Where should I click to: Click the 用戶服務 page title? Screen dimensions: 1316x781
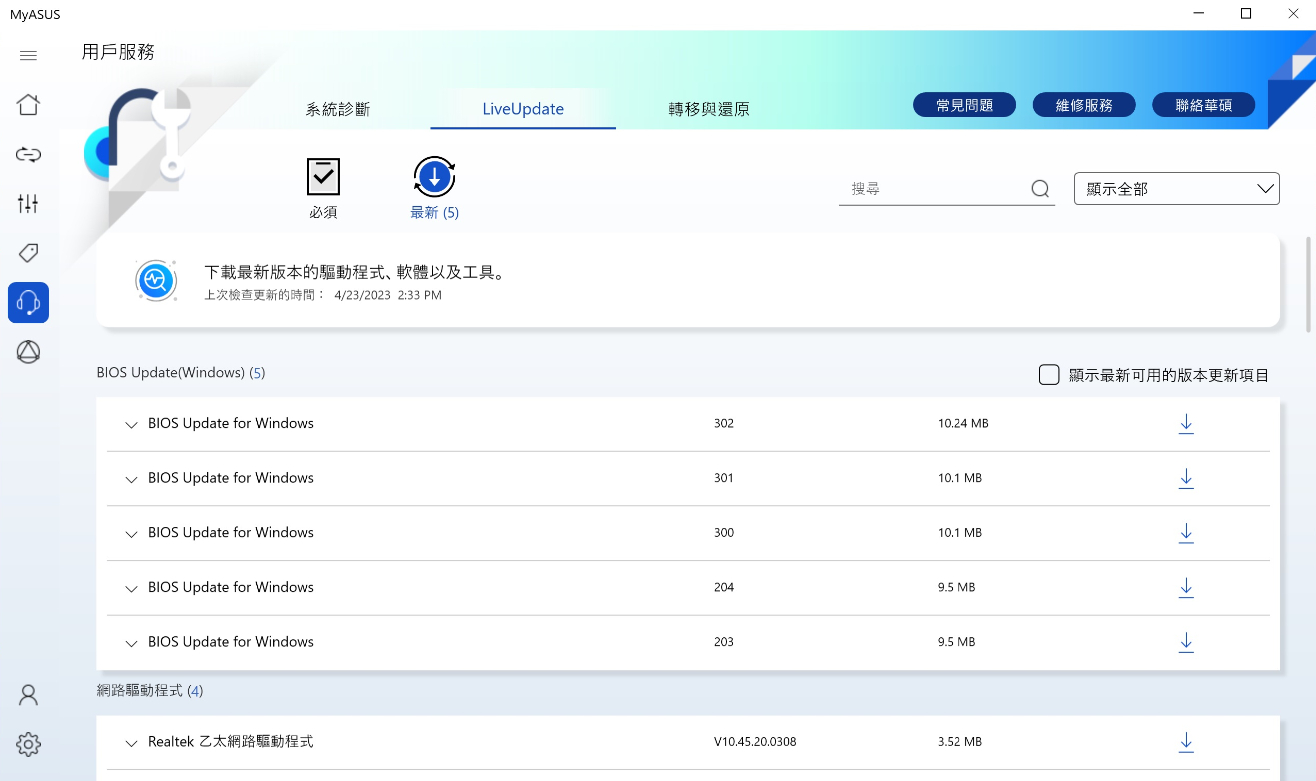pyautogui.click(x=118, y=52)
